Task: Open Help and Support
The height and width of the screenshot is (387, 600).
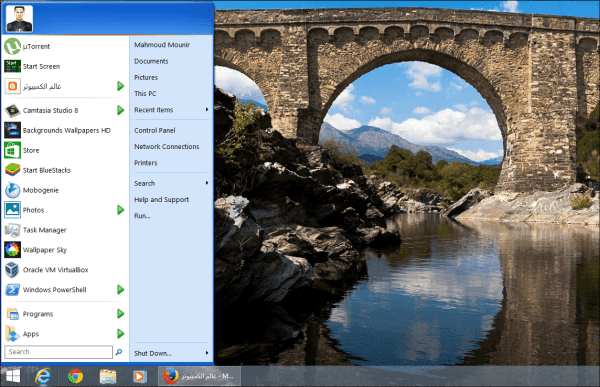Action: tap(161, 199)
